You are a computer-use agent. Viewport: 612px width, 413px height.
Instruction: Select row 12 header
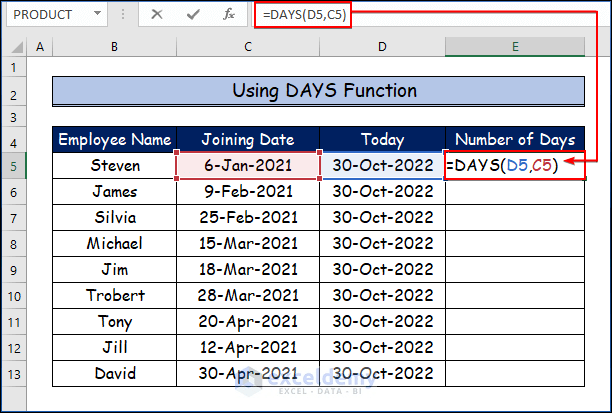coord(14,348)
